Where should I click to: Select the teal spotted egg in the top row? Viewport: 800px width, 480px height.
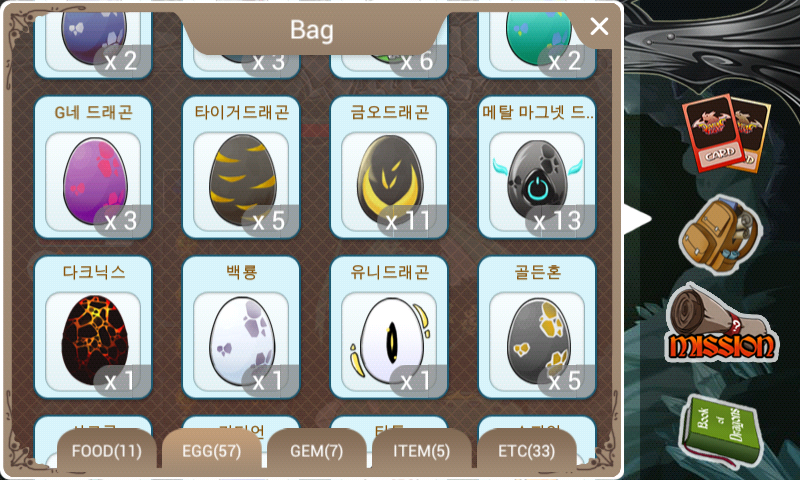pyautogui.click(x=537, y=43)
